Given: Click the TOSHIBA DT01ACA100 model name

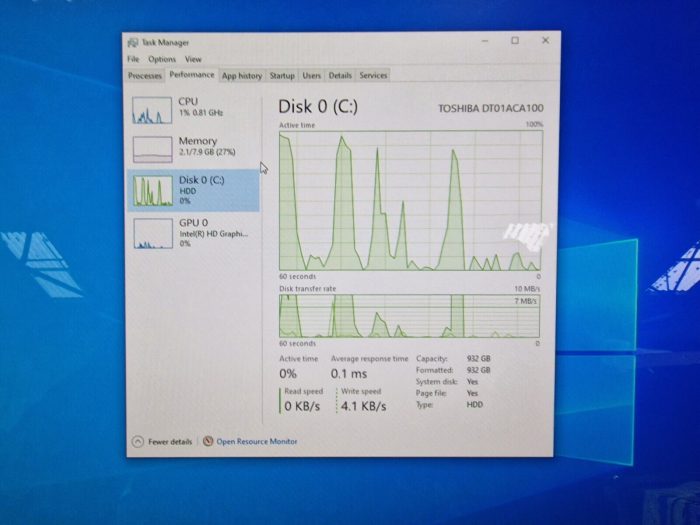Looking at the screenshot, I should [x=491, y=108].
